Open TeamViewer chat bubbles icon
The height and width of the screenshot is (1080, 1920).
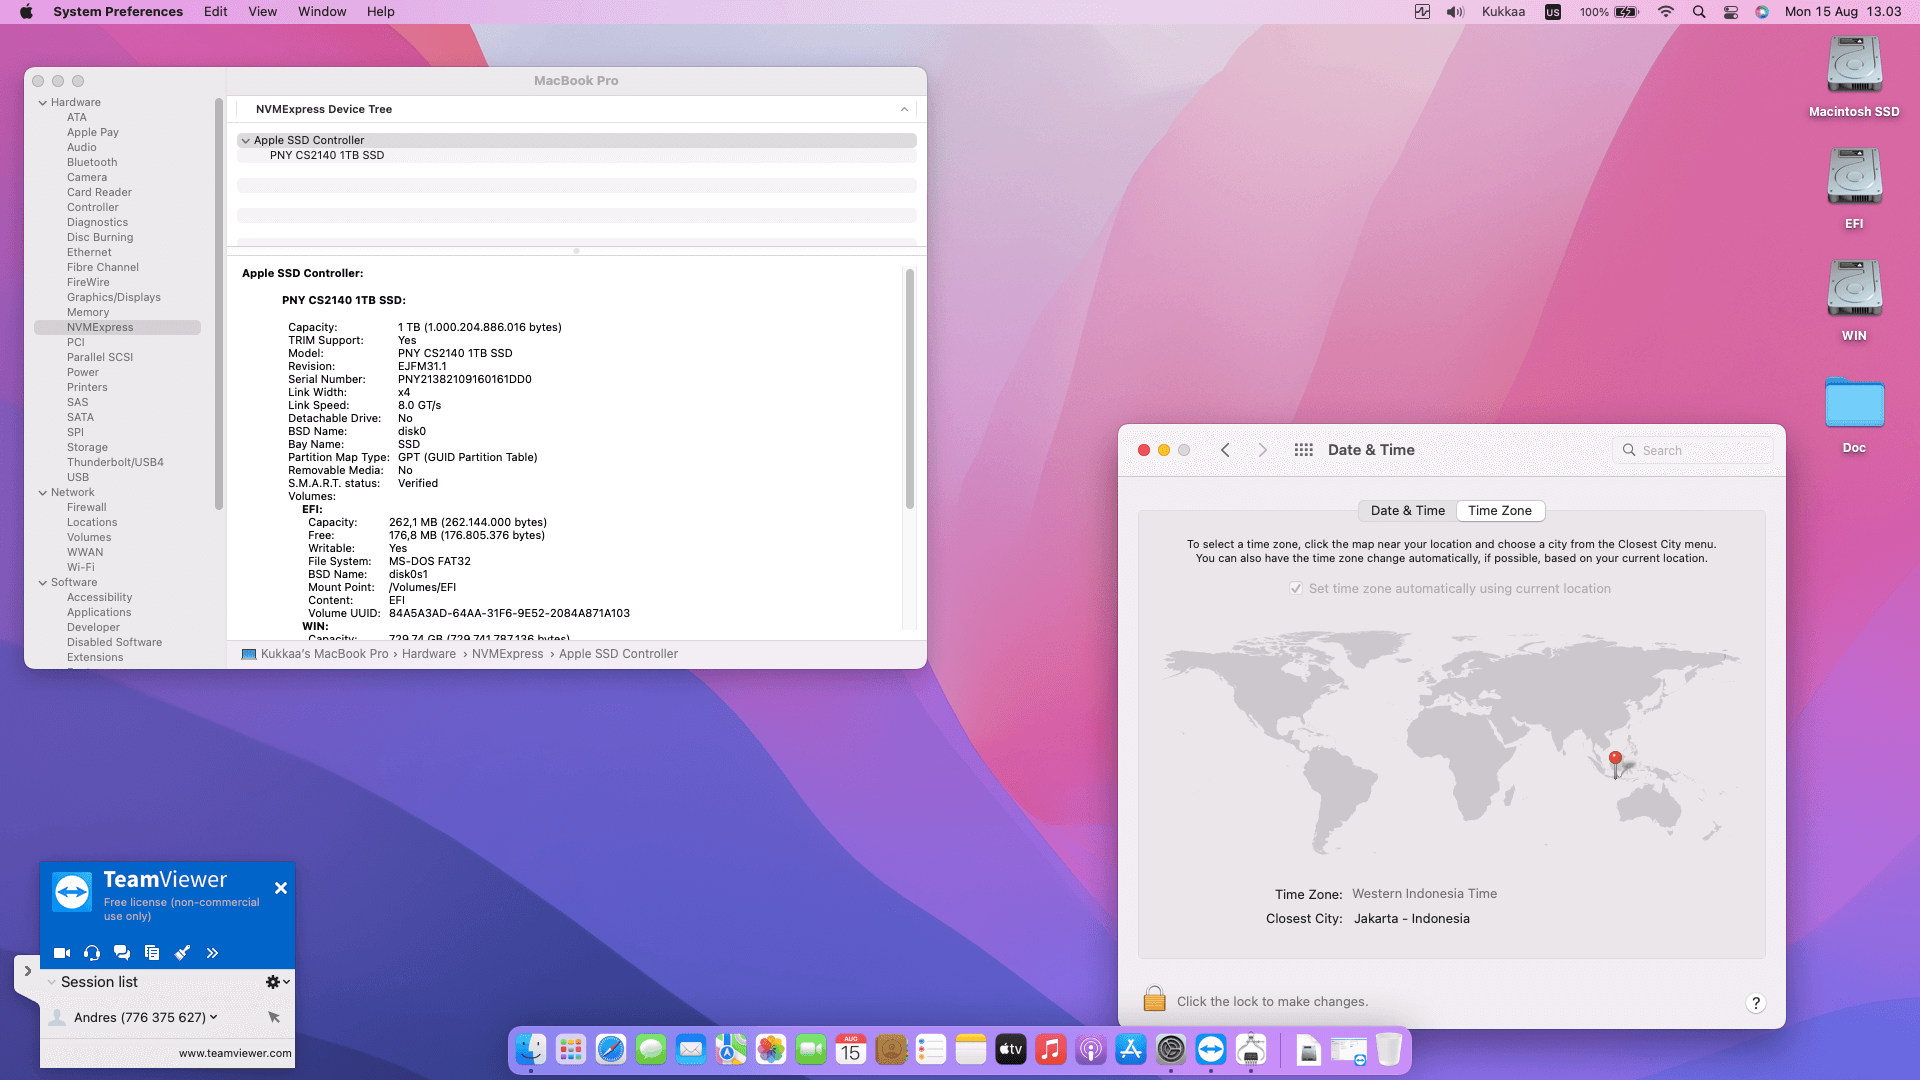pos(122,953)
